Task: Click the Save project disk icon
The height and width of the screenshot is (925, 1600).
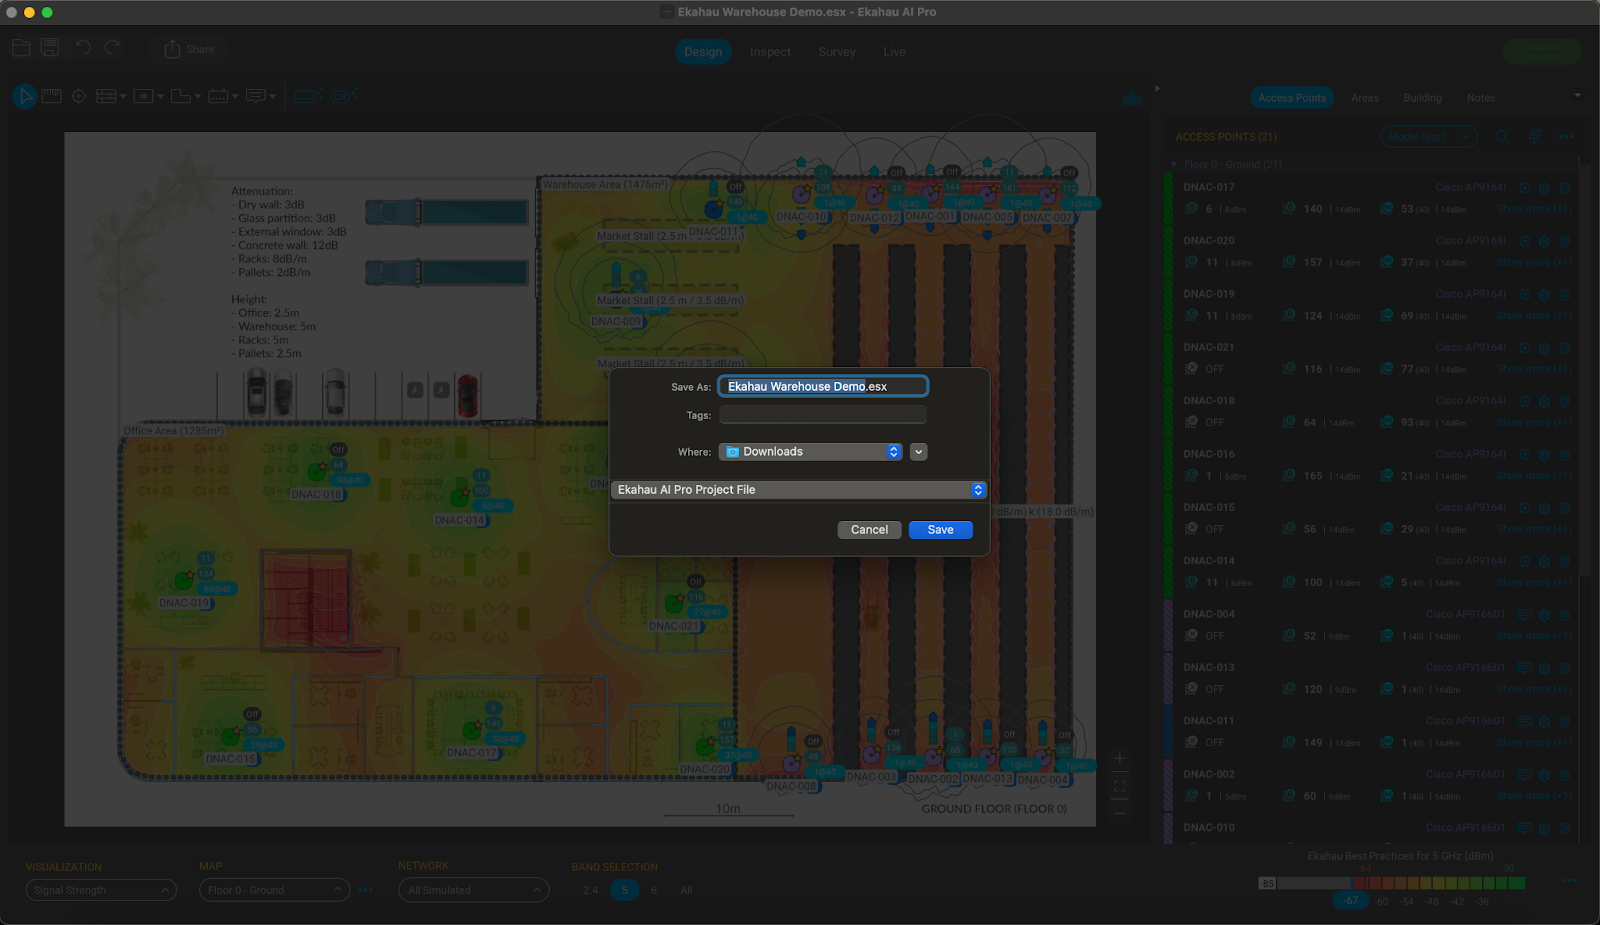Action: coord(50,48)
